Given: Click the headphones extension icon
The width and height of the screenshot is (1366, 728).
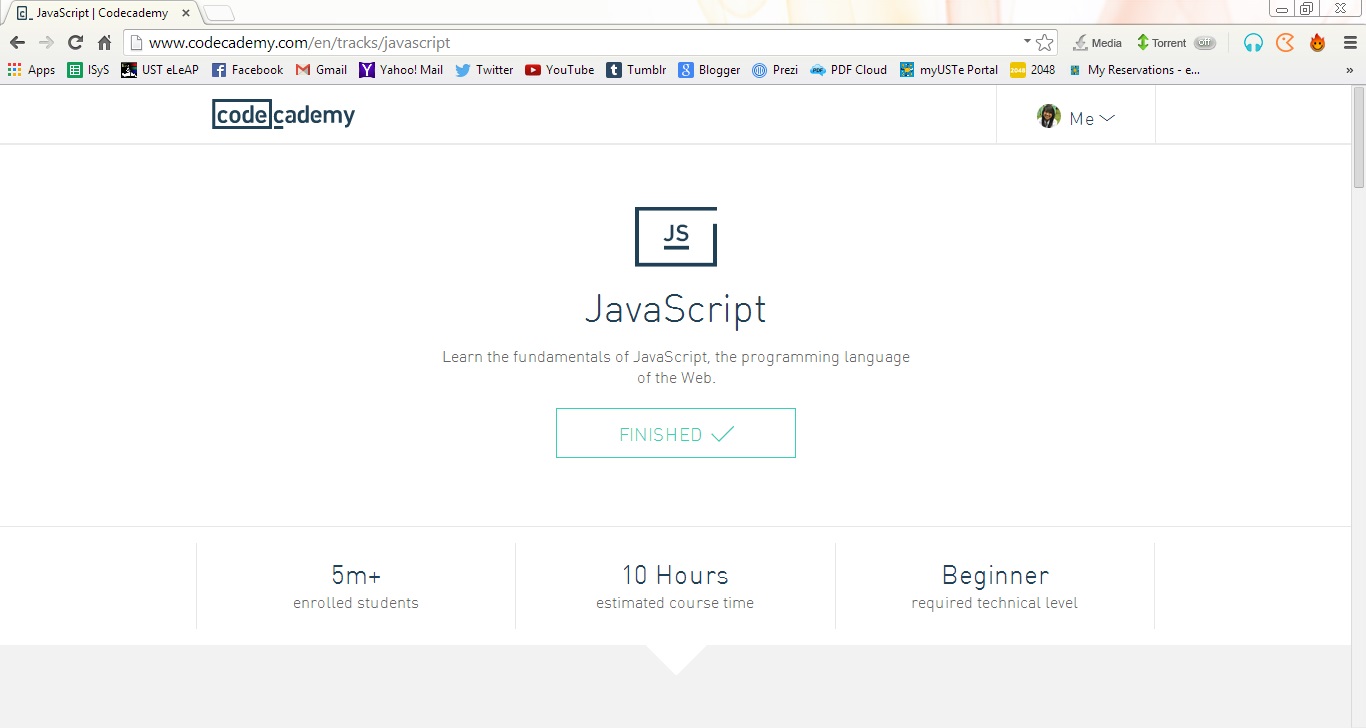Looking at the screenshot, I should pos(1253,43).
